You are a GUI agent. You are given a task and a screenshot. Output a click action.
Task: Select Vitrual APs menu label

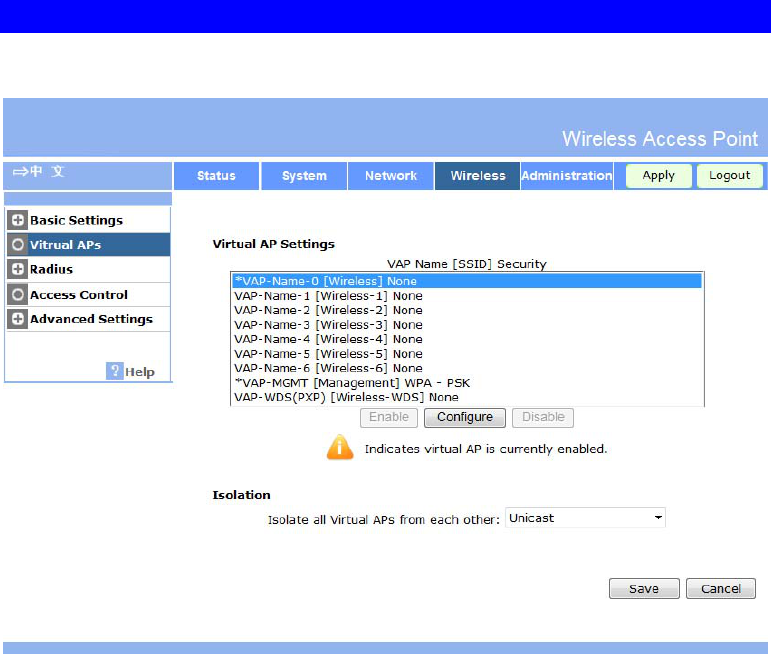click(x=65, y=245)
